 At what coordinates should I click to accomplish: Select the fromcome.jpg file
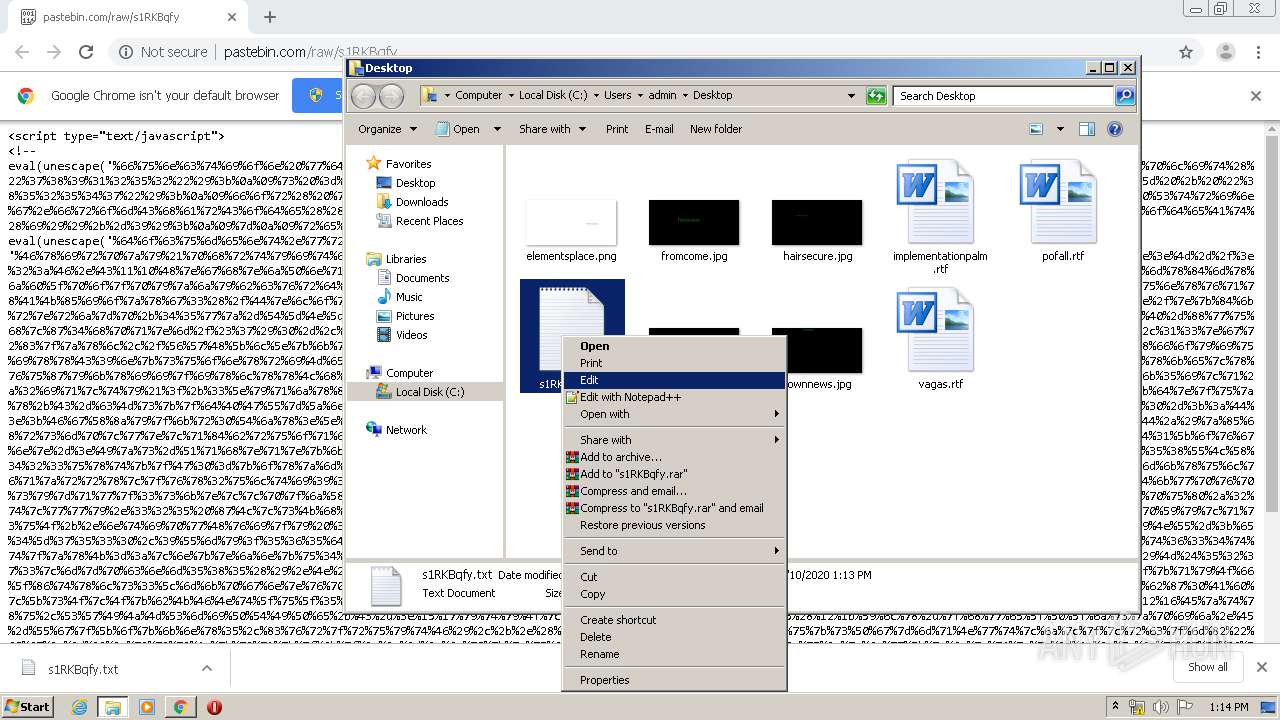point(694,222)
